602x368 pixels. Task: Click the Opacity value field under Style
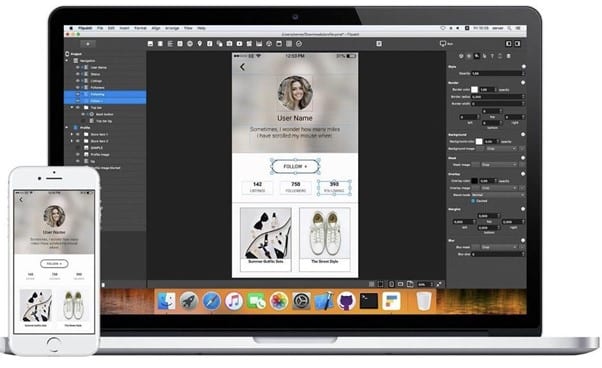pos(498,73)
